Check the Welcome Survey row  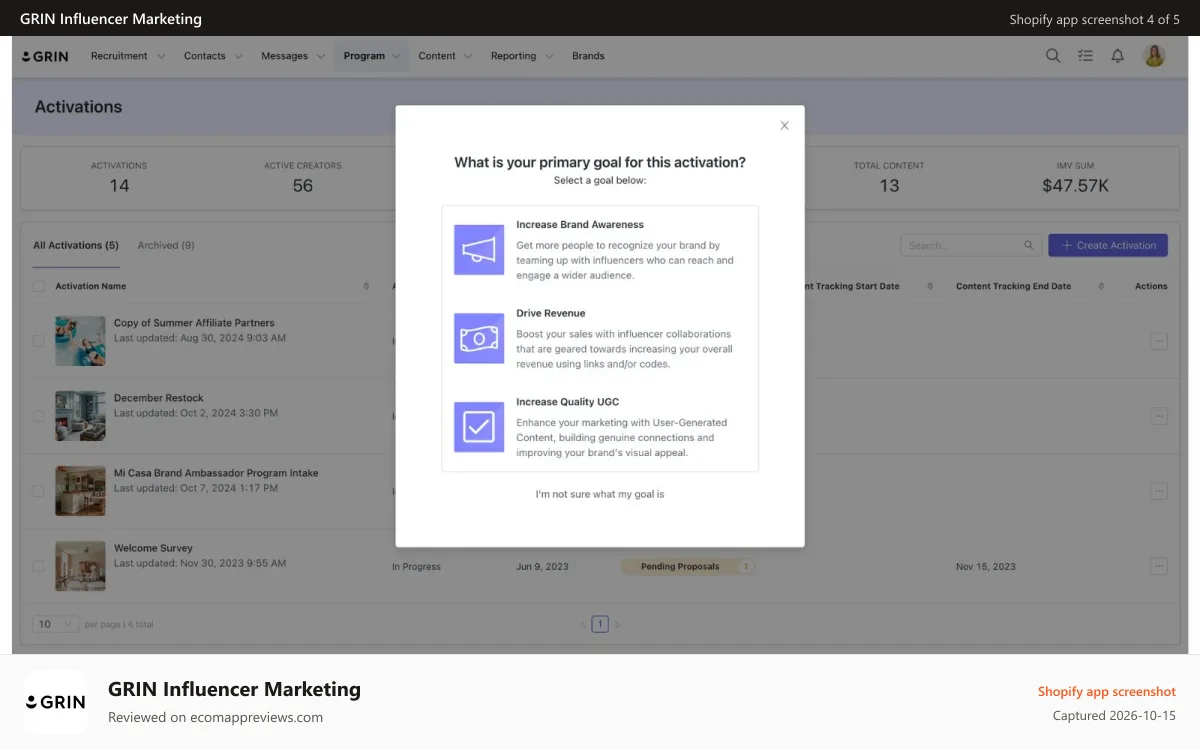pos(38,566)
